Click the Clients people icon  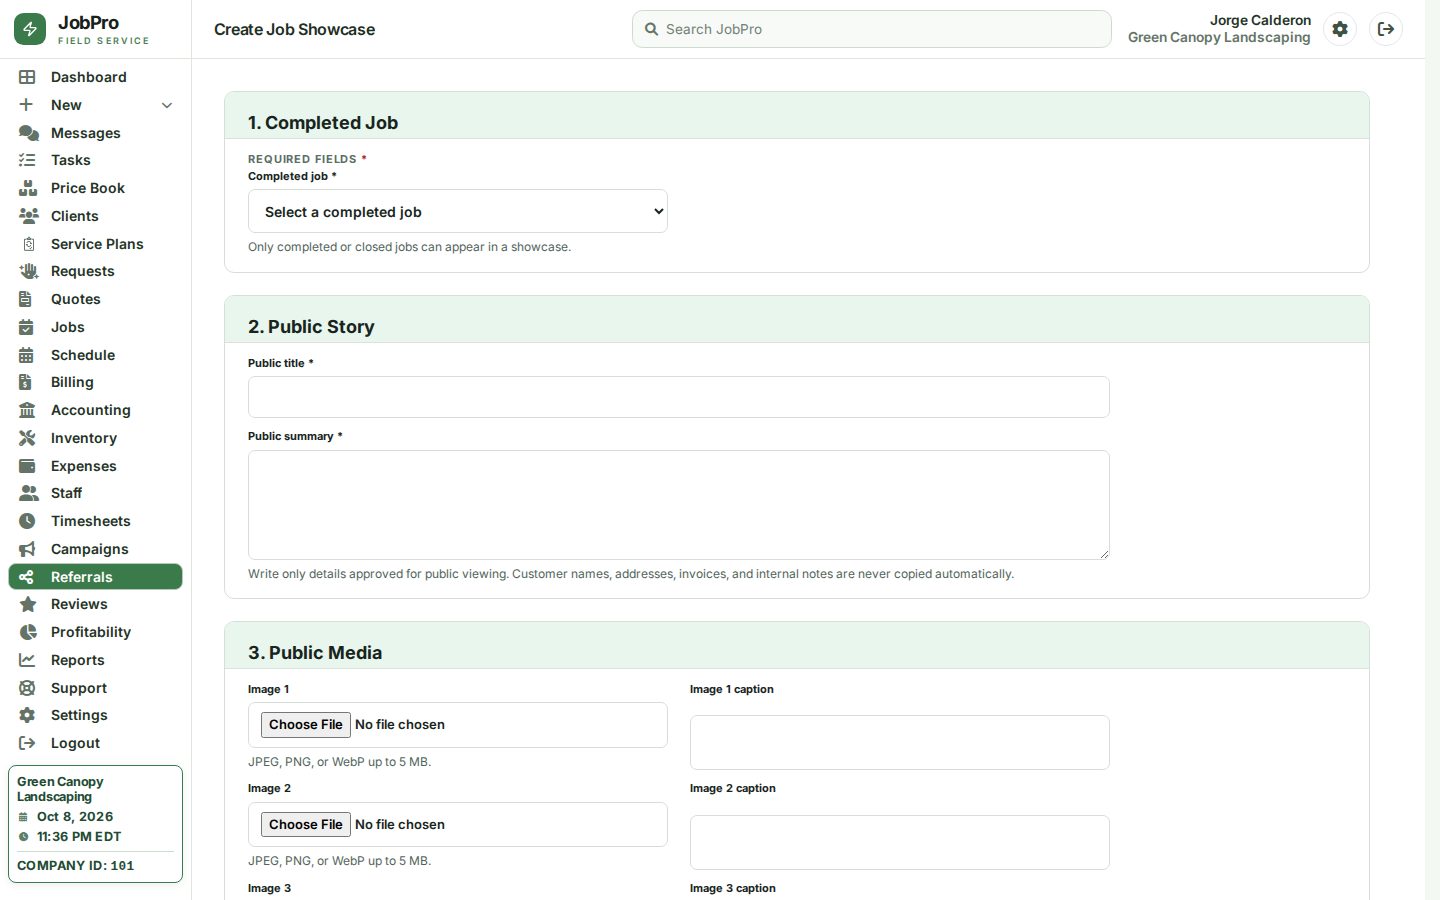pyautogui.click(x=28, y=216)
